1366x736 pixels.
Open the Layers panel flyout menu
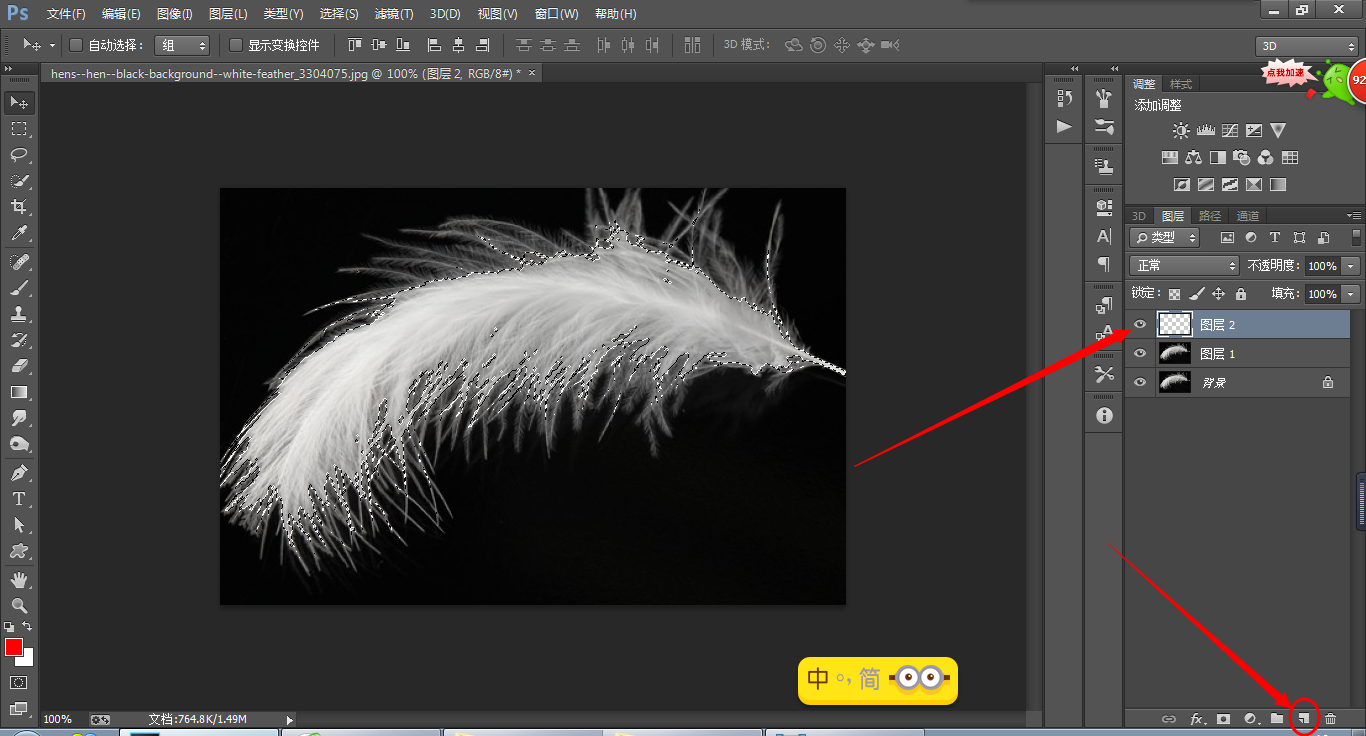coord(1355,215)
